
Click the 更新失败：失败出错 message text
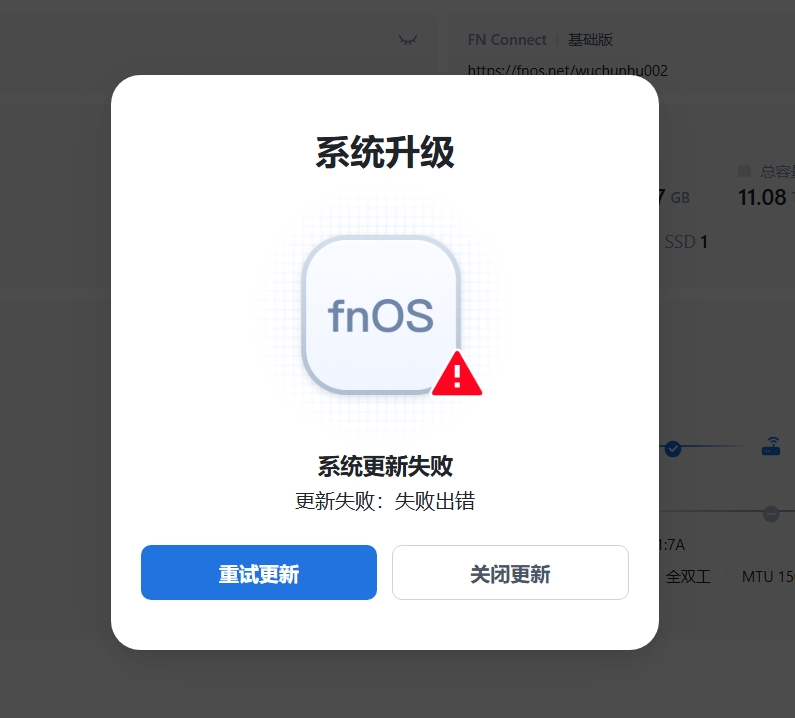tap(385, 501)
